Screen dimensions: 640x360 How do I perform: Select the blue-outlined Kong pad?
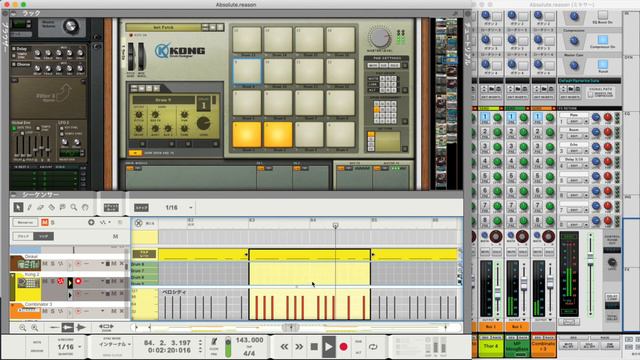[247, 71]
